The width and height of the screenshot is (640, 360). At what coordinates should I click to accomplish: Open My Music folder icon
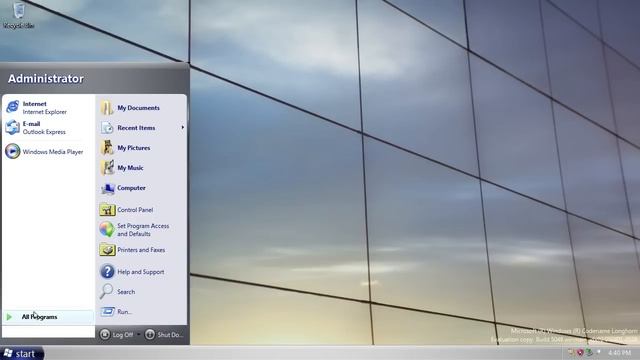(107, 167)
